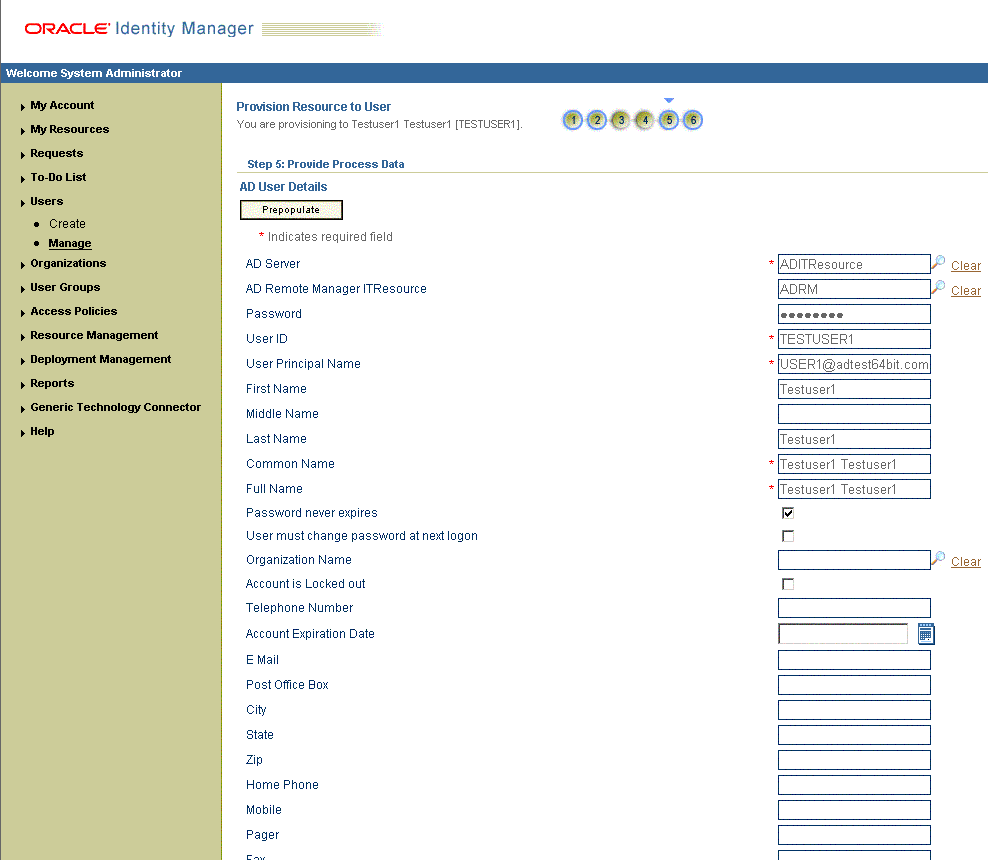Click step 2 circle in wizard progress
Image resolution: width=988 pixels, height=860 pixels.
pos(597,120)
